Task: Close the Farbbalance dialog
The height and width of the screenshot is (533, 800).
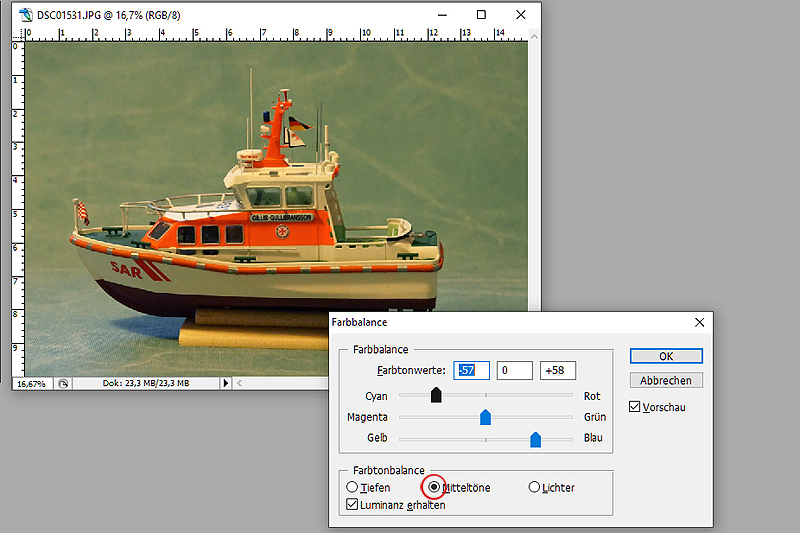Action: tap(699, 322)
